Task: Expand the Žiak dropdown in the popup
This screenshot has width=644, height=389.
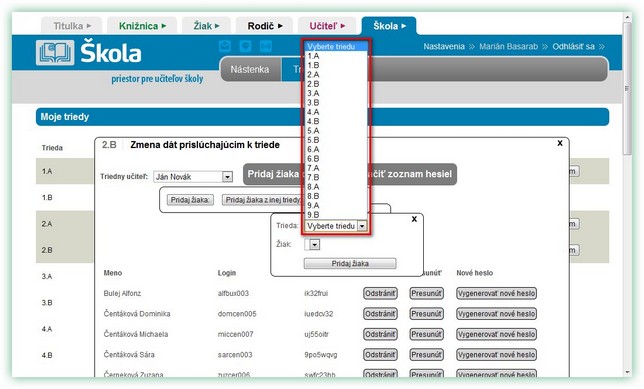Action: (x=314, y=244)
